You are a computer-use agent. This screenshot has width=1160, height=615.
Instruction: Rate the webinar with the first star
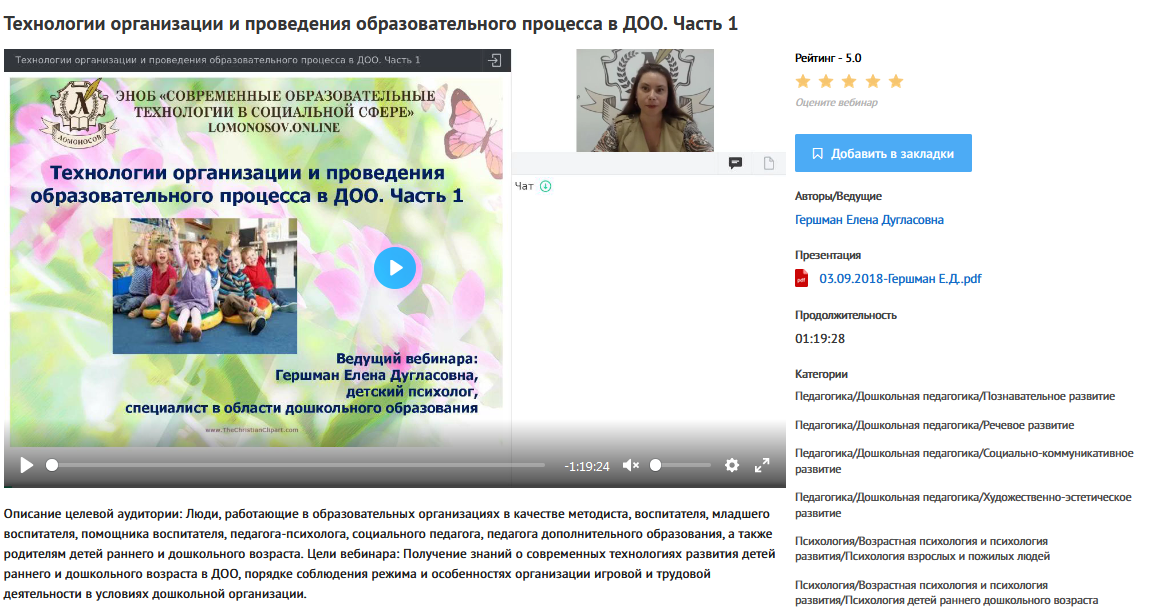point(803,81)
